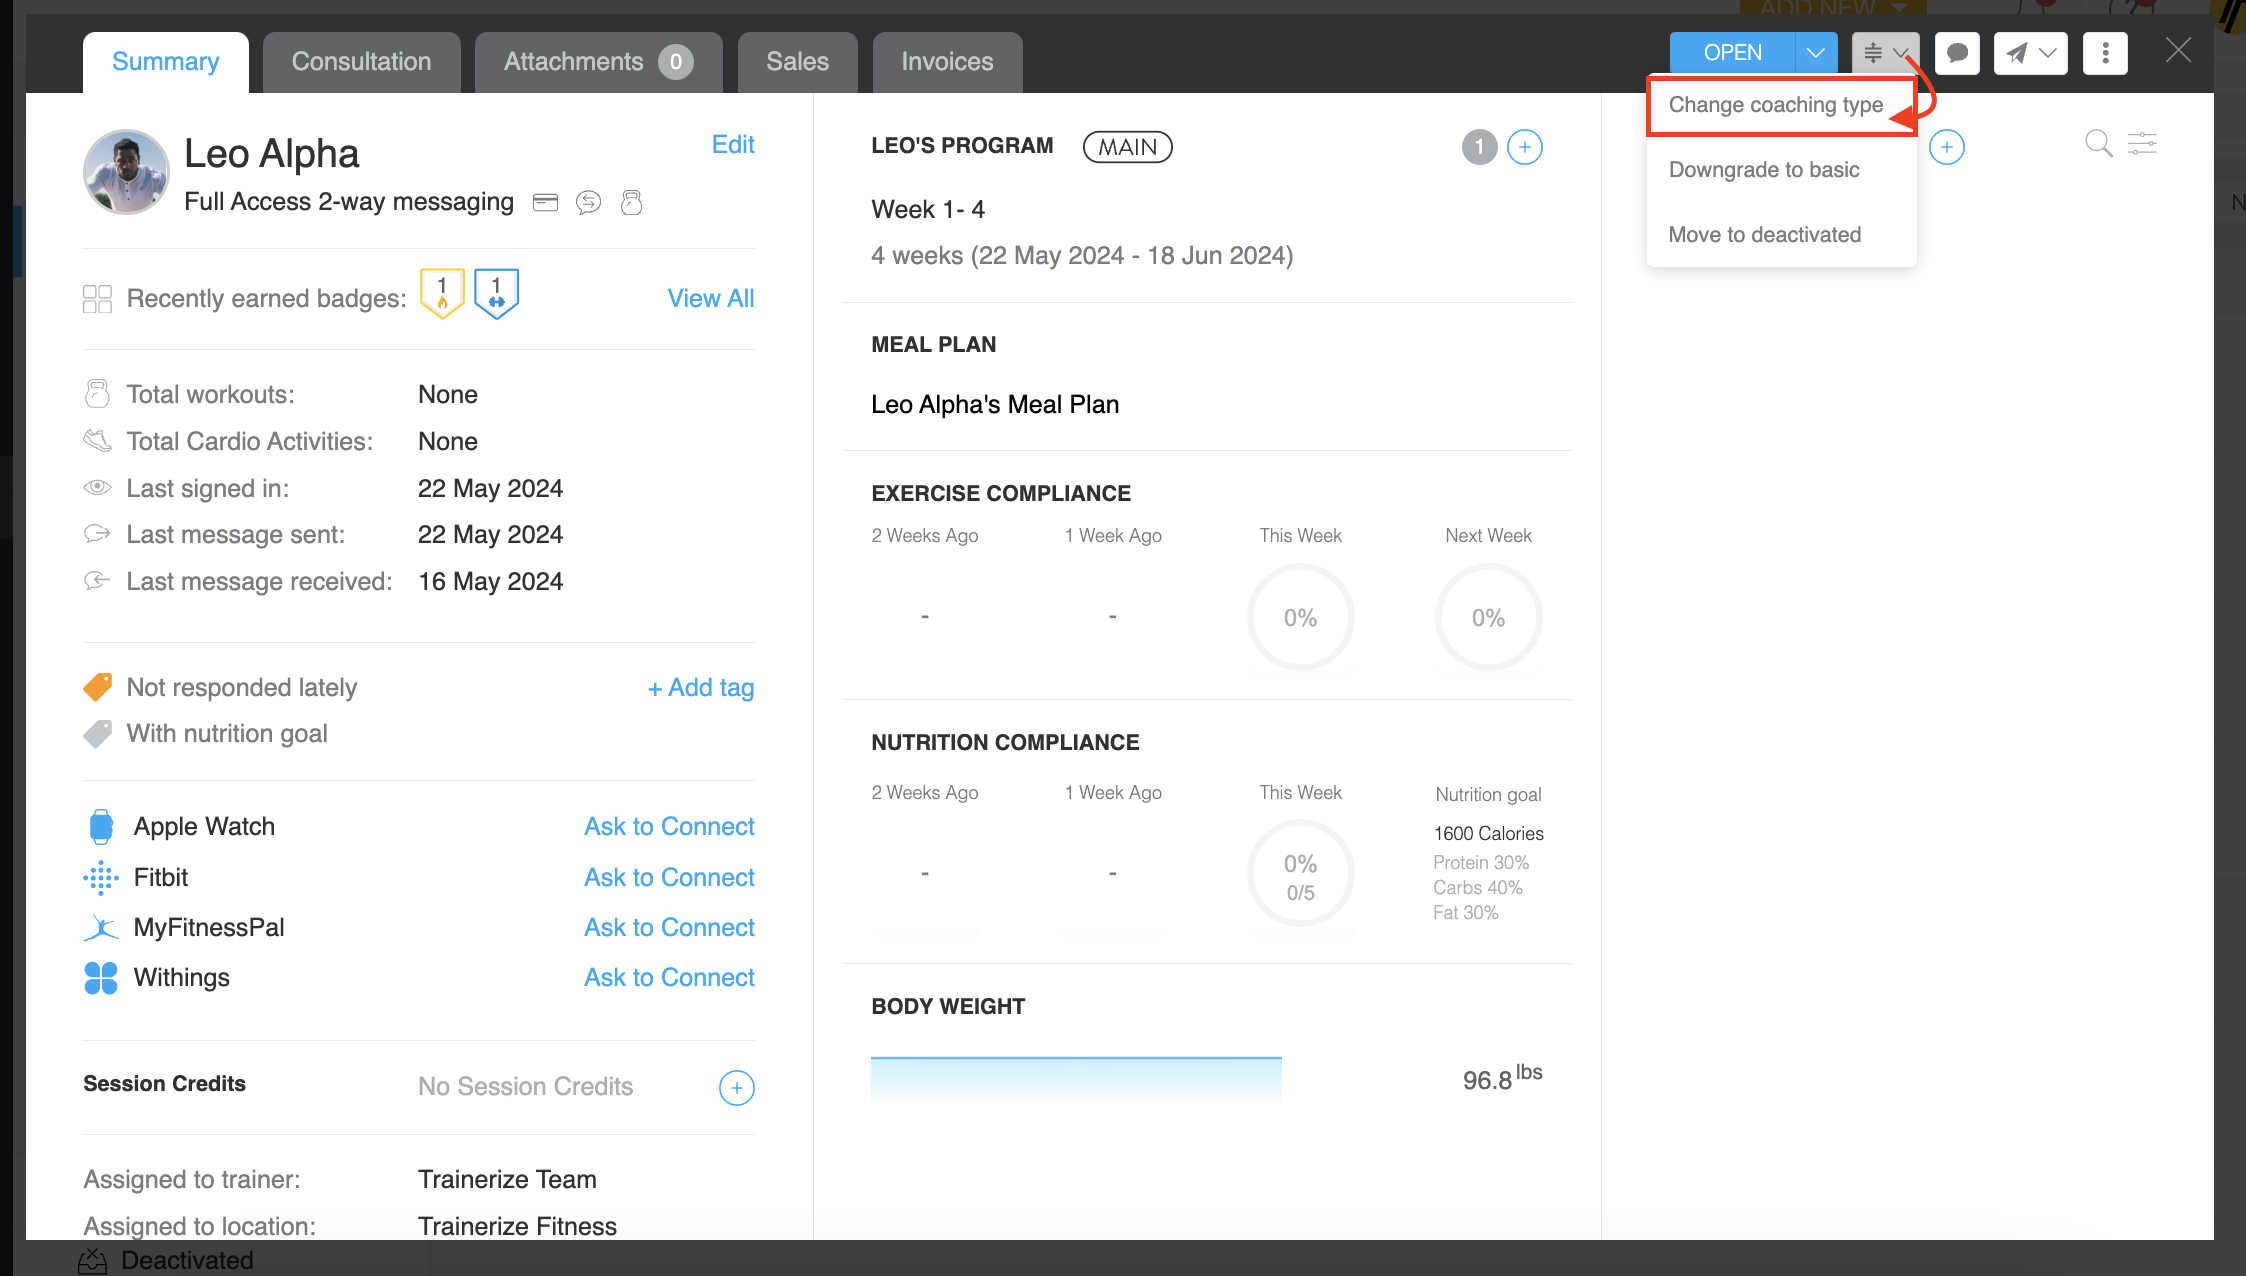The image size is (2246, 1276).
Task: Click the coaching type switch icon
Action: pyautogui.click(x=1873, y=53)
